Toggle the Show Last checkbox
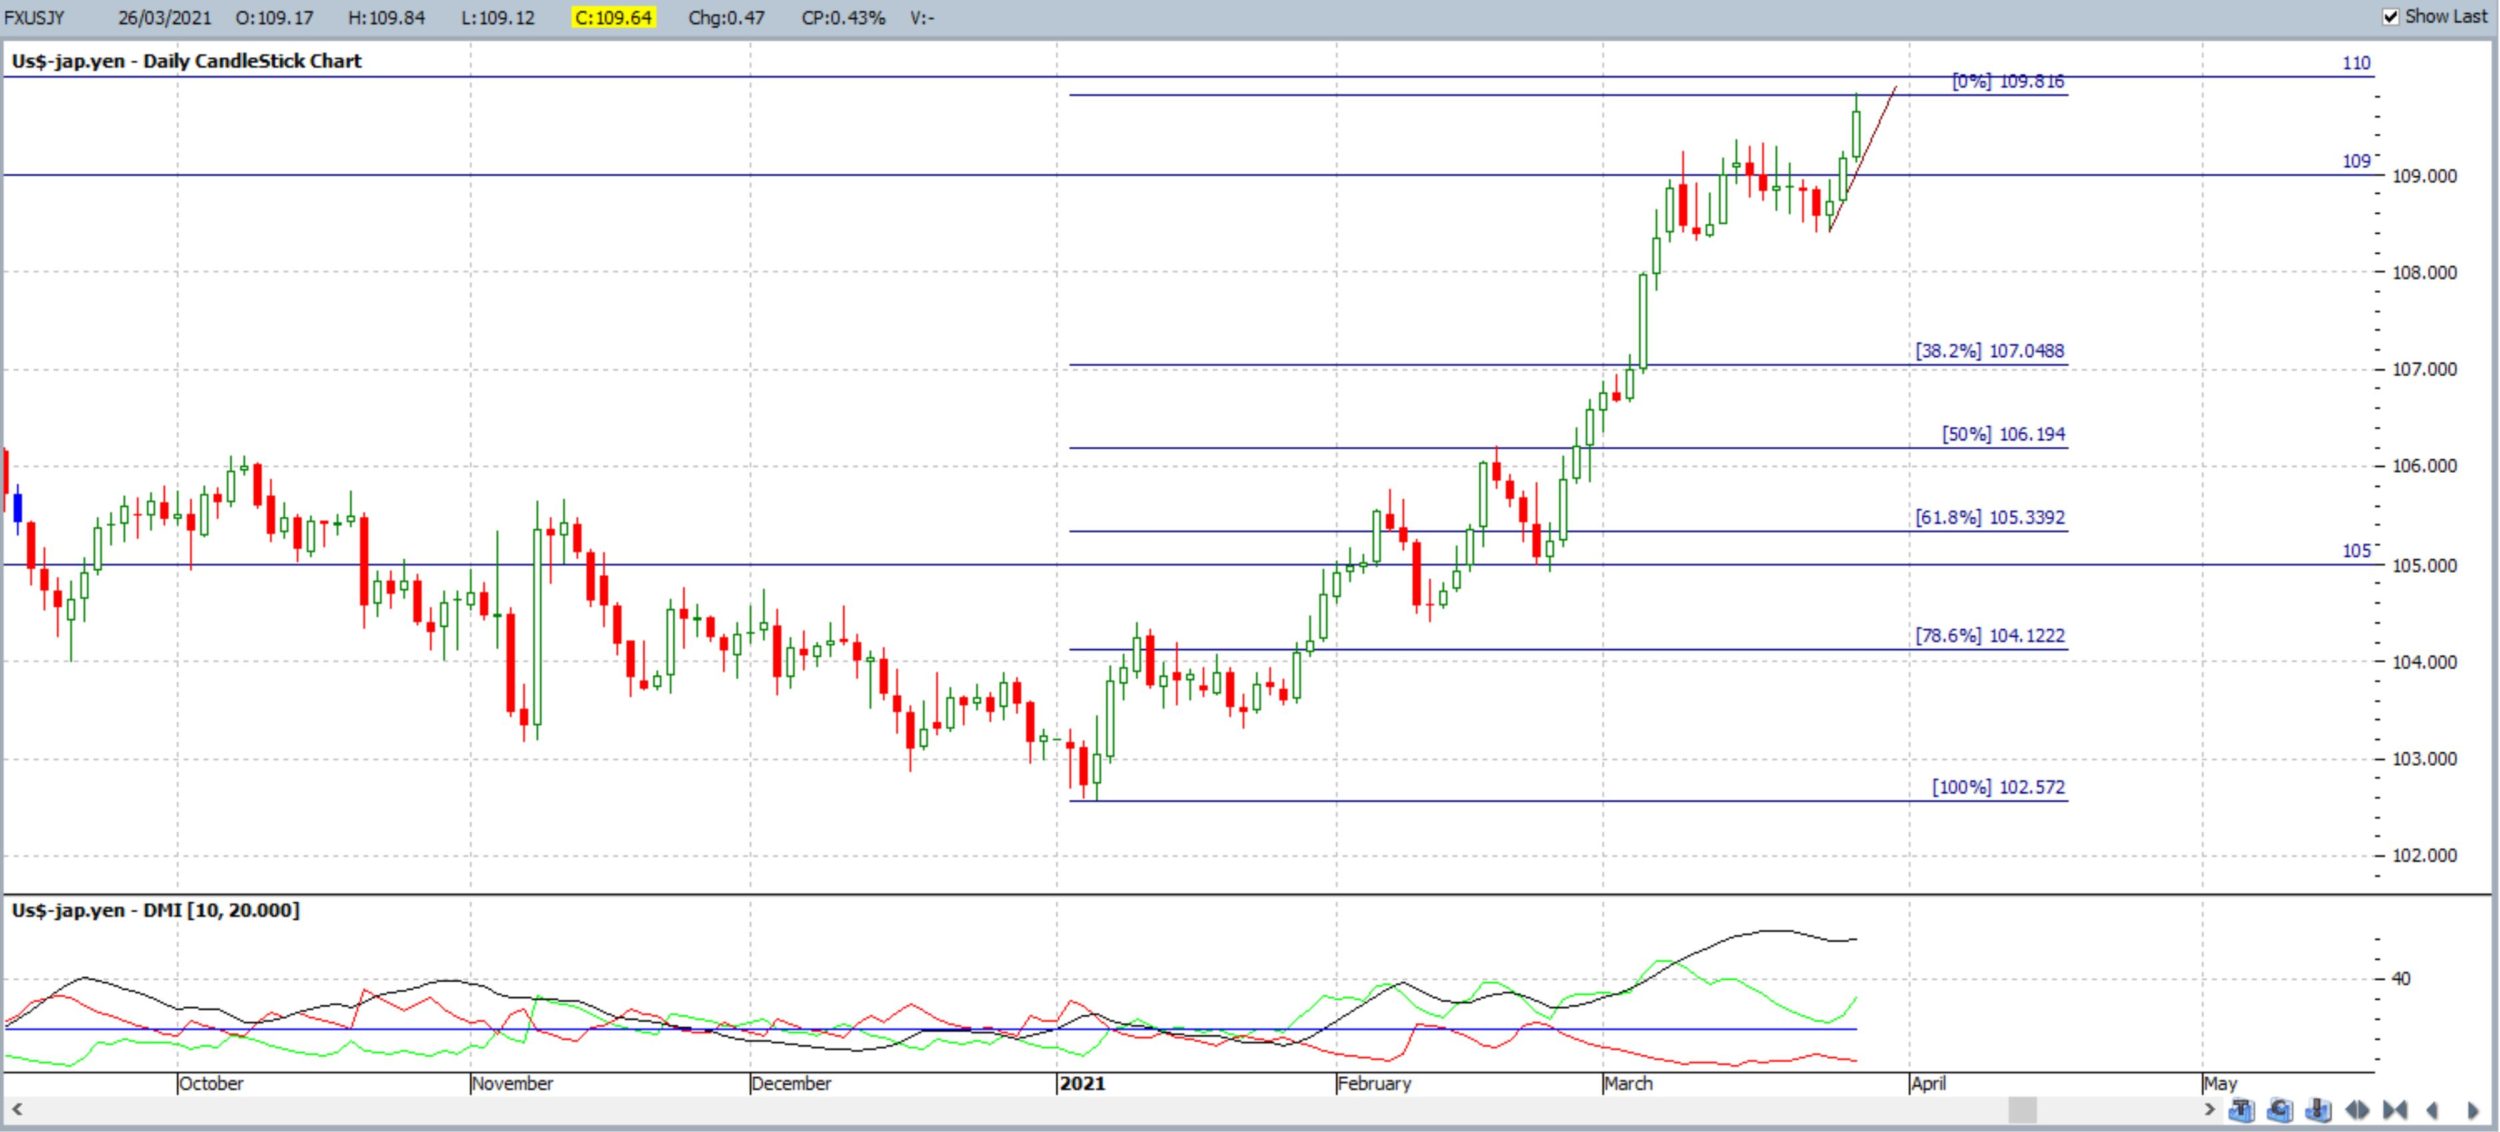This screenshot has height=1132, width=2500. 2391,17
